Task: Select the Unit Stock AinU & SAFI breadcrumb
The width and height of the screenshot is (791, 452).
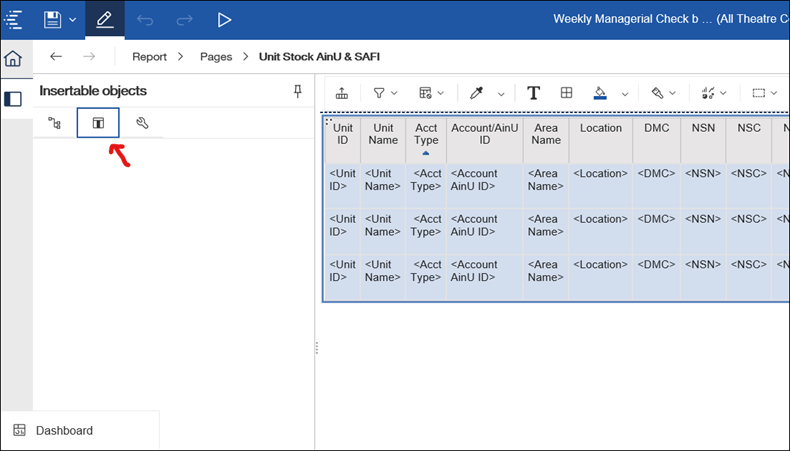Action: pos(319,56)
